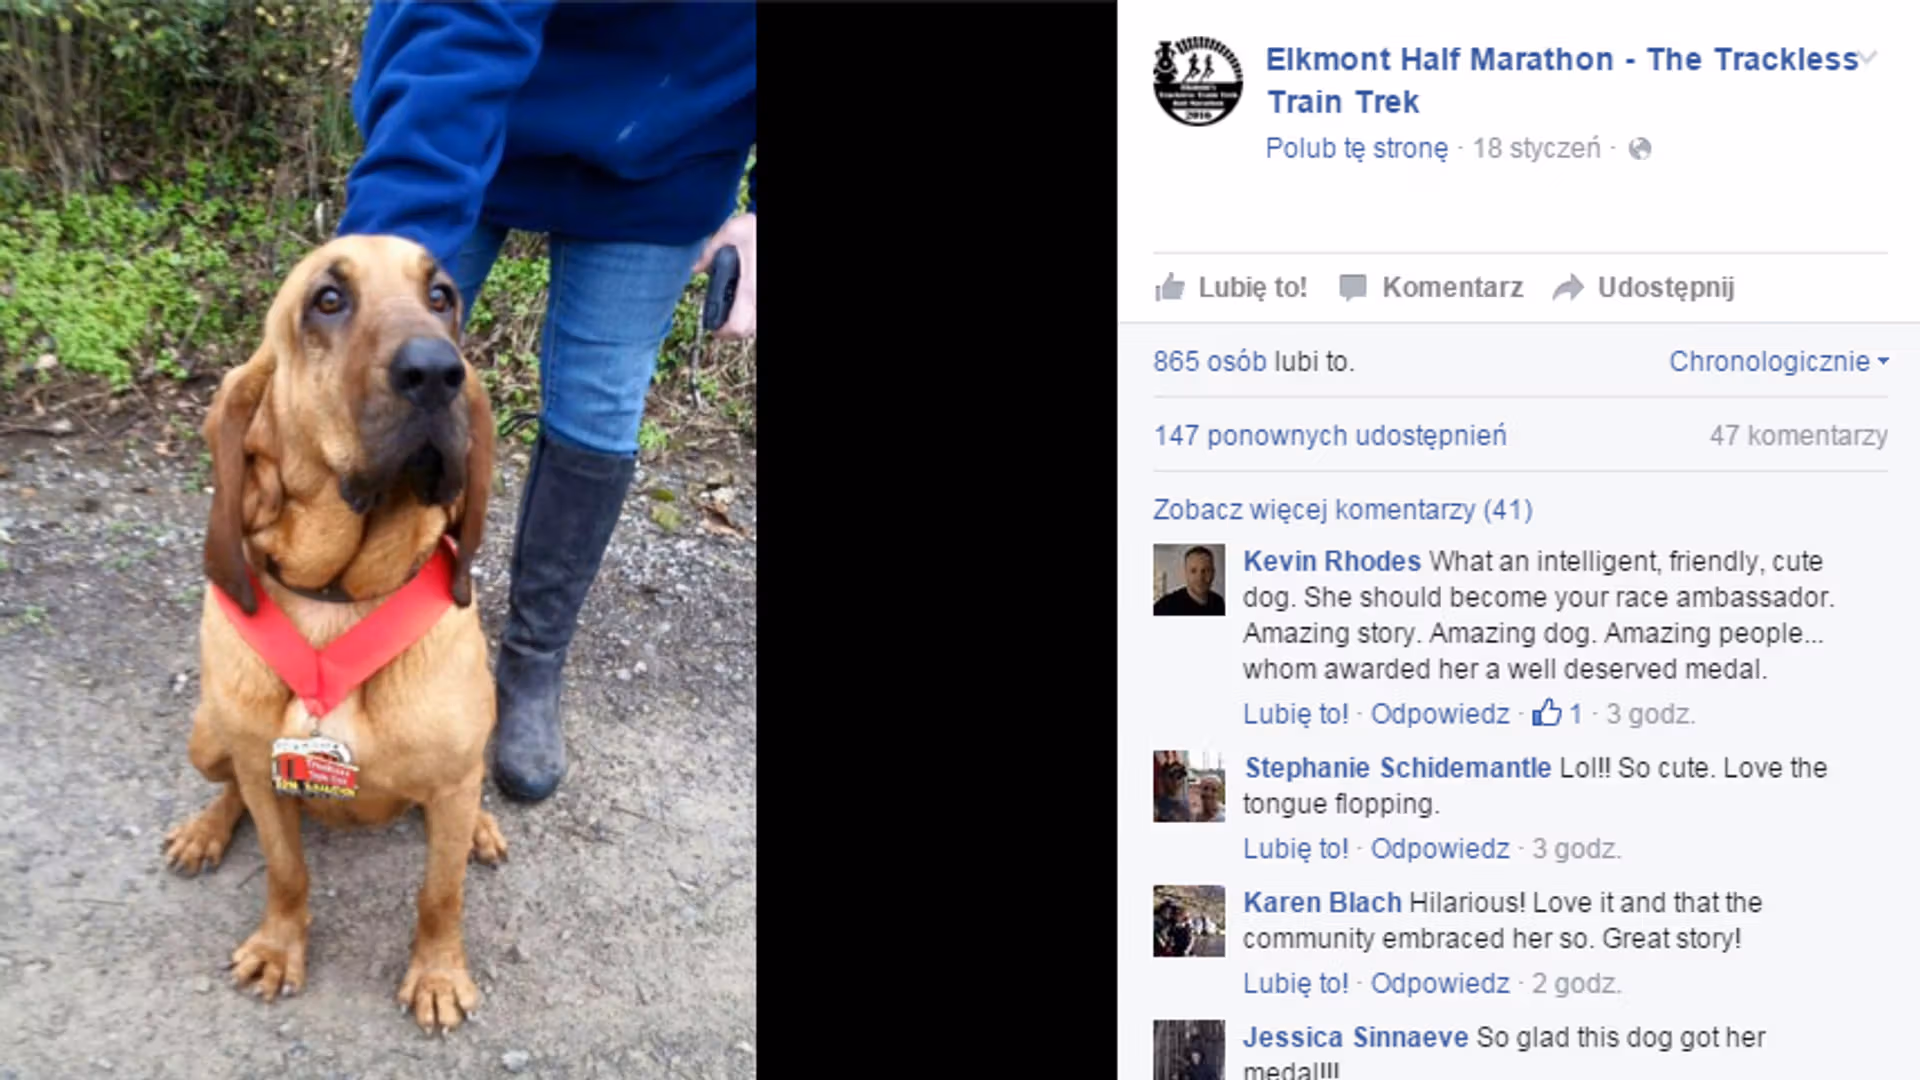Click the bloodhound dog photo
Image resolution: width=1920 pixels, height=1080 pixels.
coord(378,540)
